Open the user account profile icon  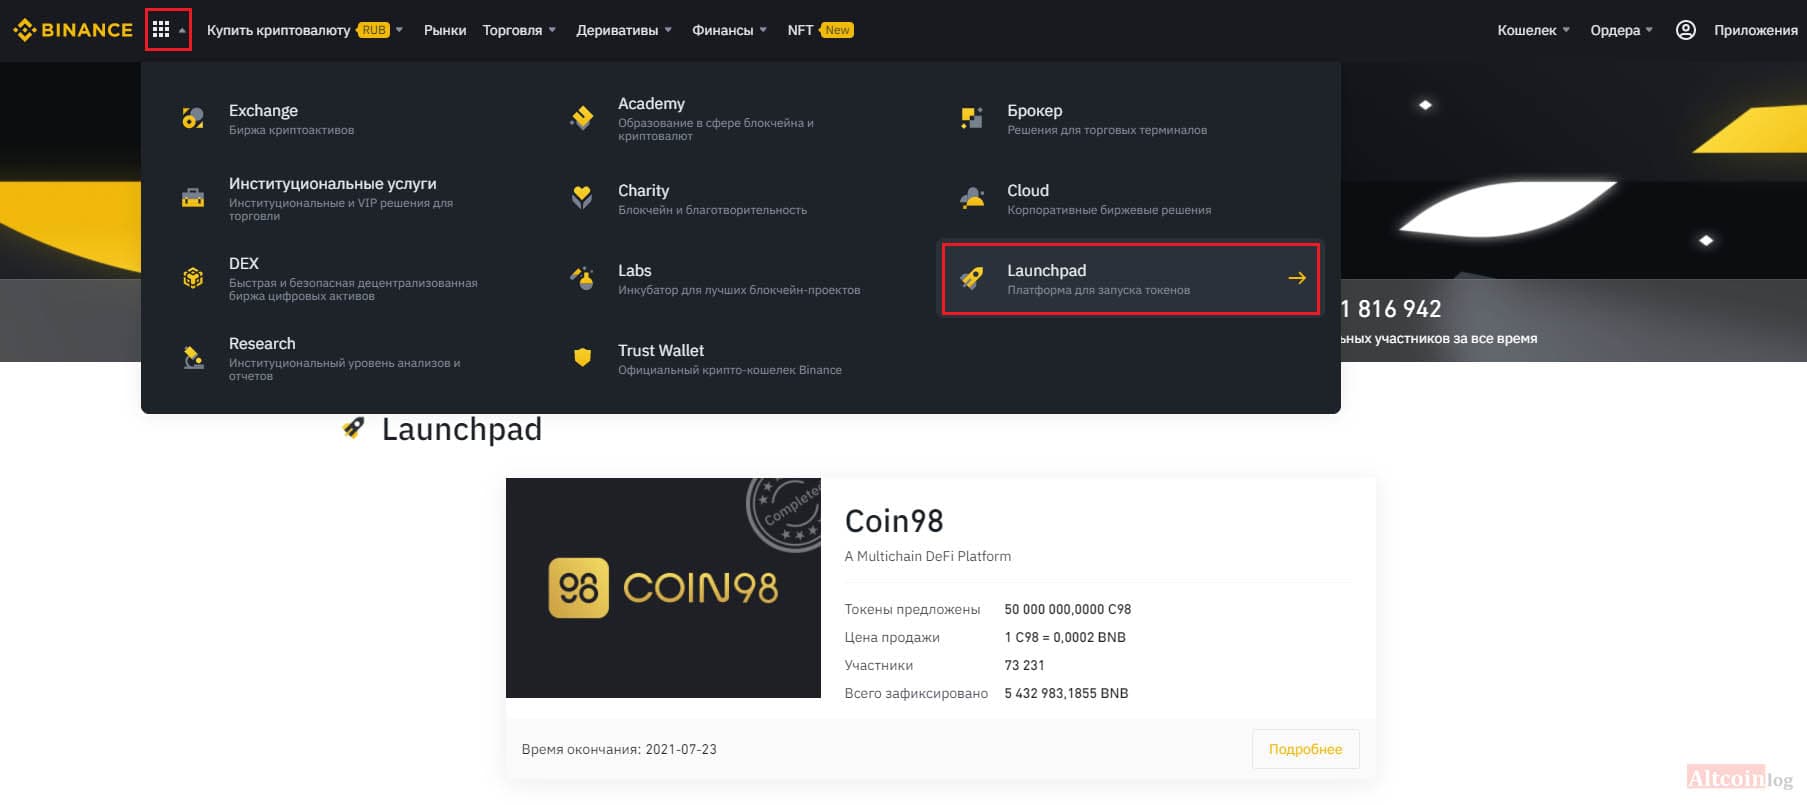tap(1685, 30)
